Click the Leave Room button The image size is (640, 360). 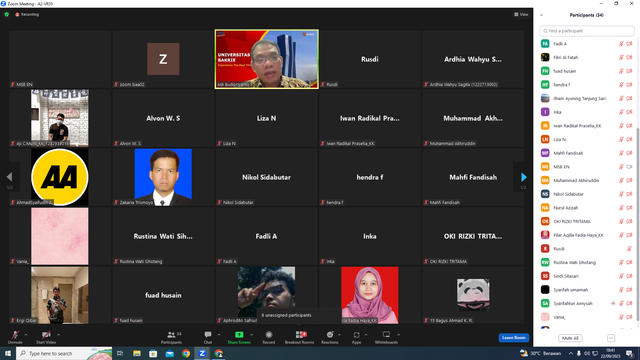[x=513, y=338]
